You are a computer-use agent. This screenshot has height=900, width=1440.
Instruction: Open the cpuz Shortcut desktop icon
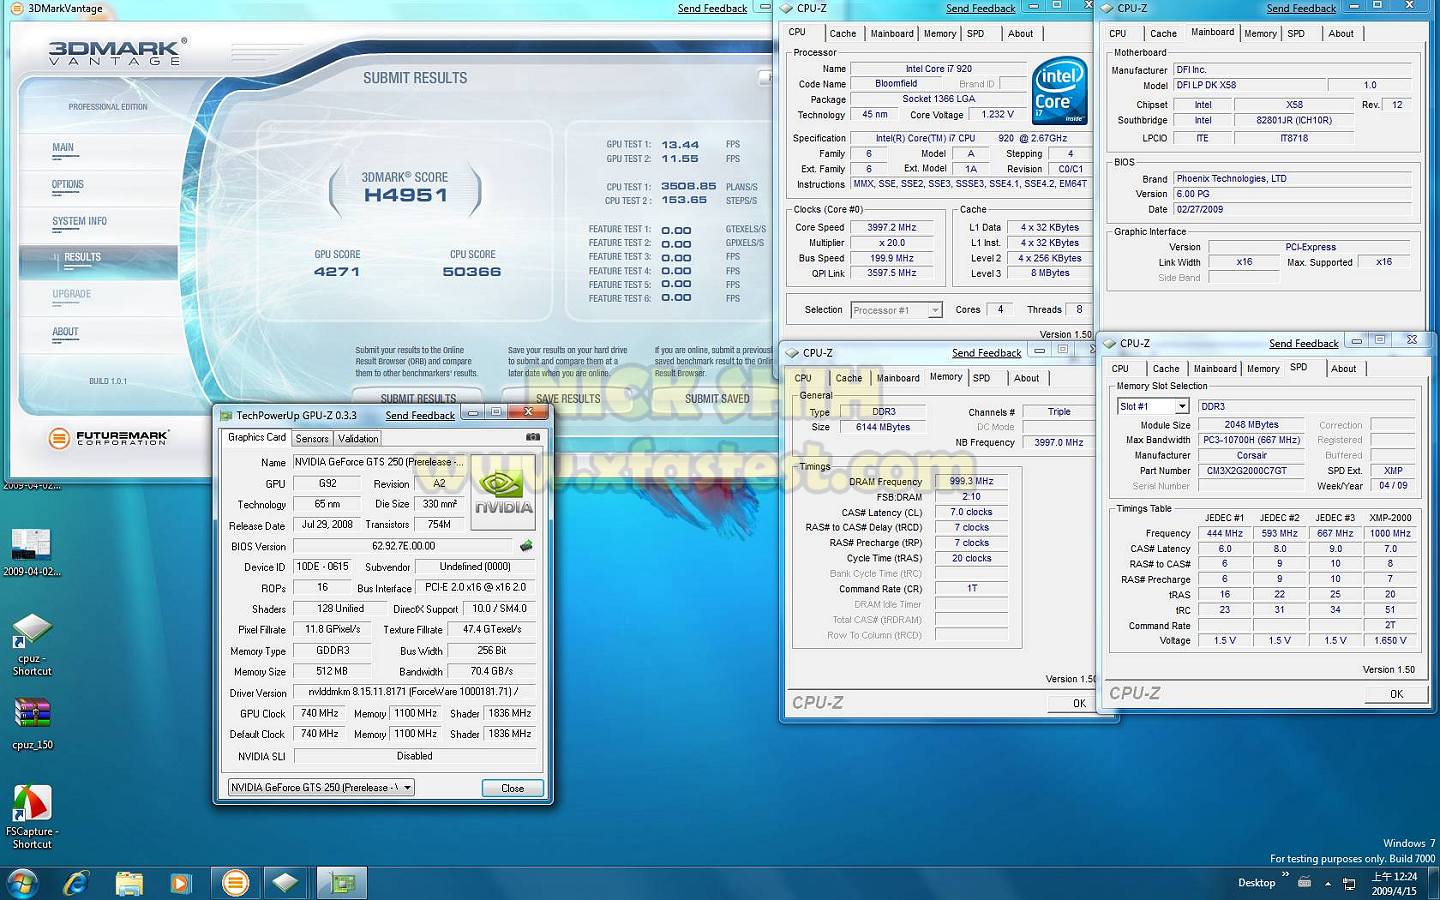(x=32, y=645)
